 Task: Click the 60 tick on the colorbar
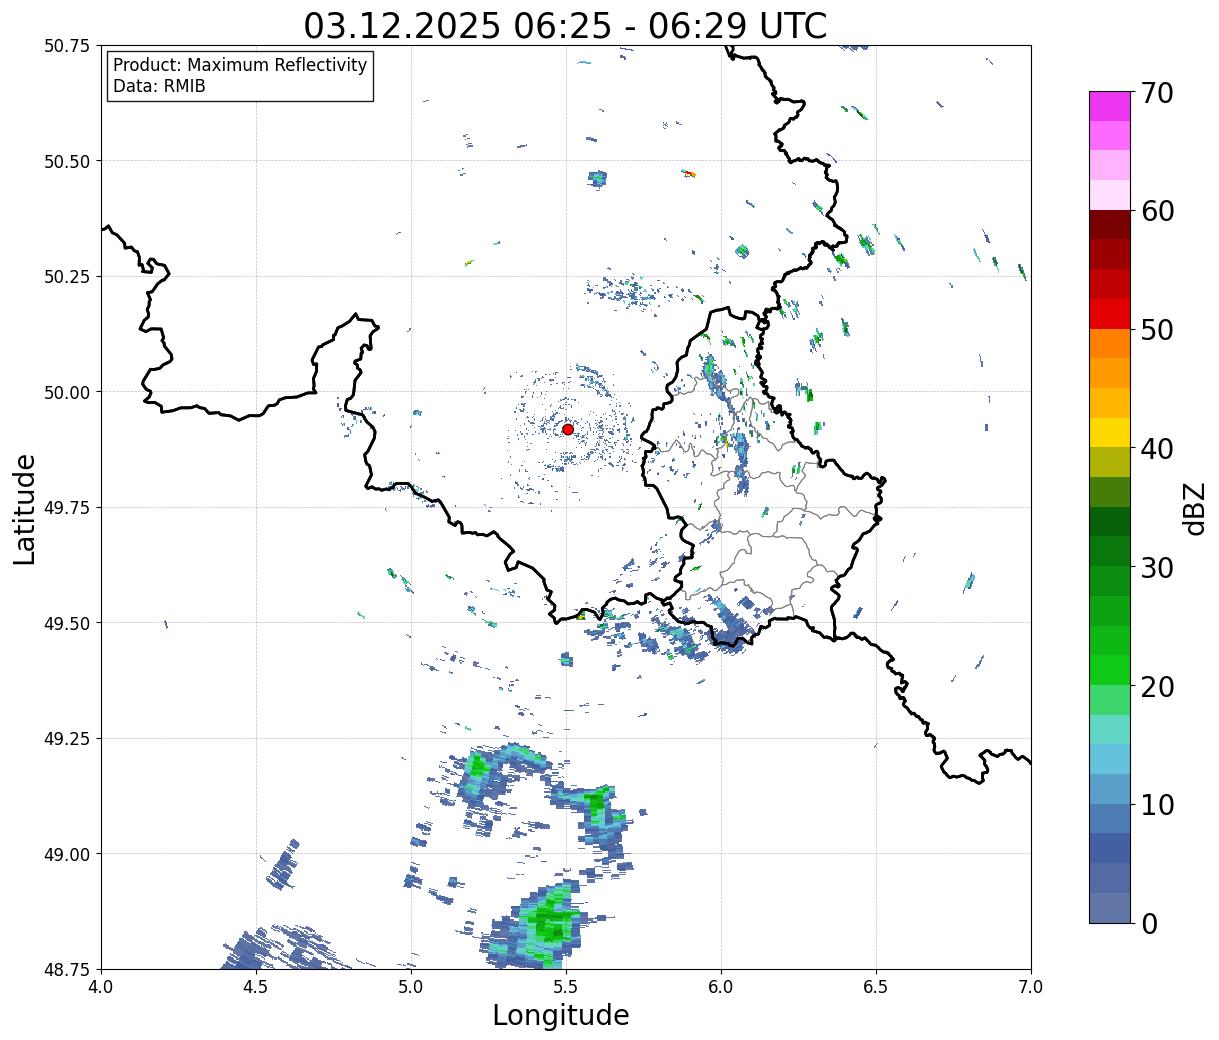point(1156,211)
